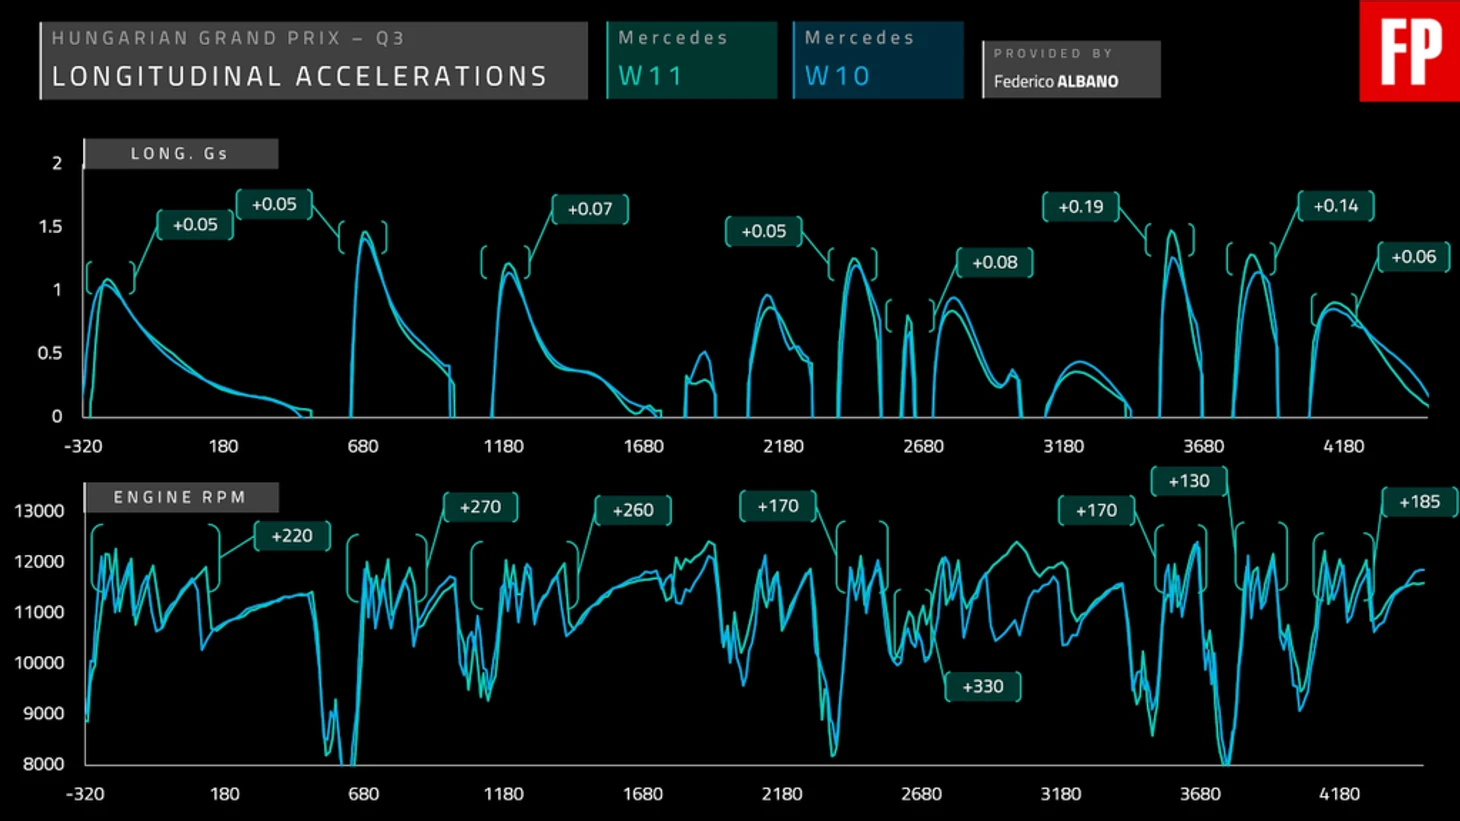
Task: Click the +0.14 annotation label
Action: (x=1335, y=206)
